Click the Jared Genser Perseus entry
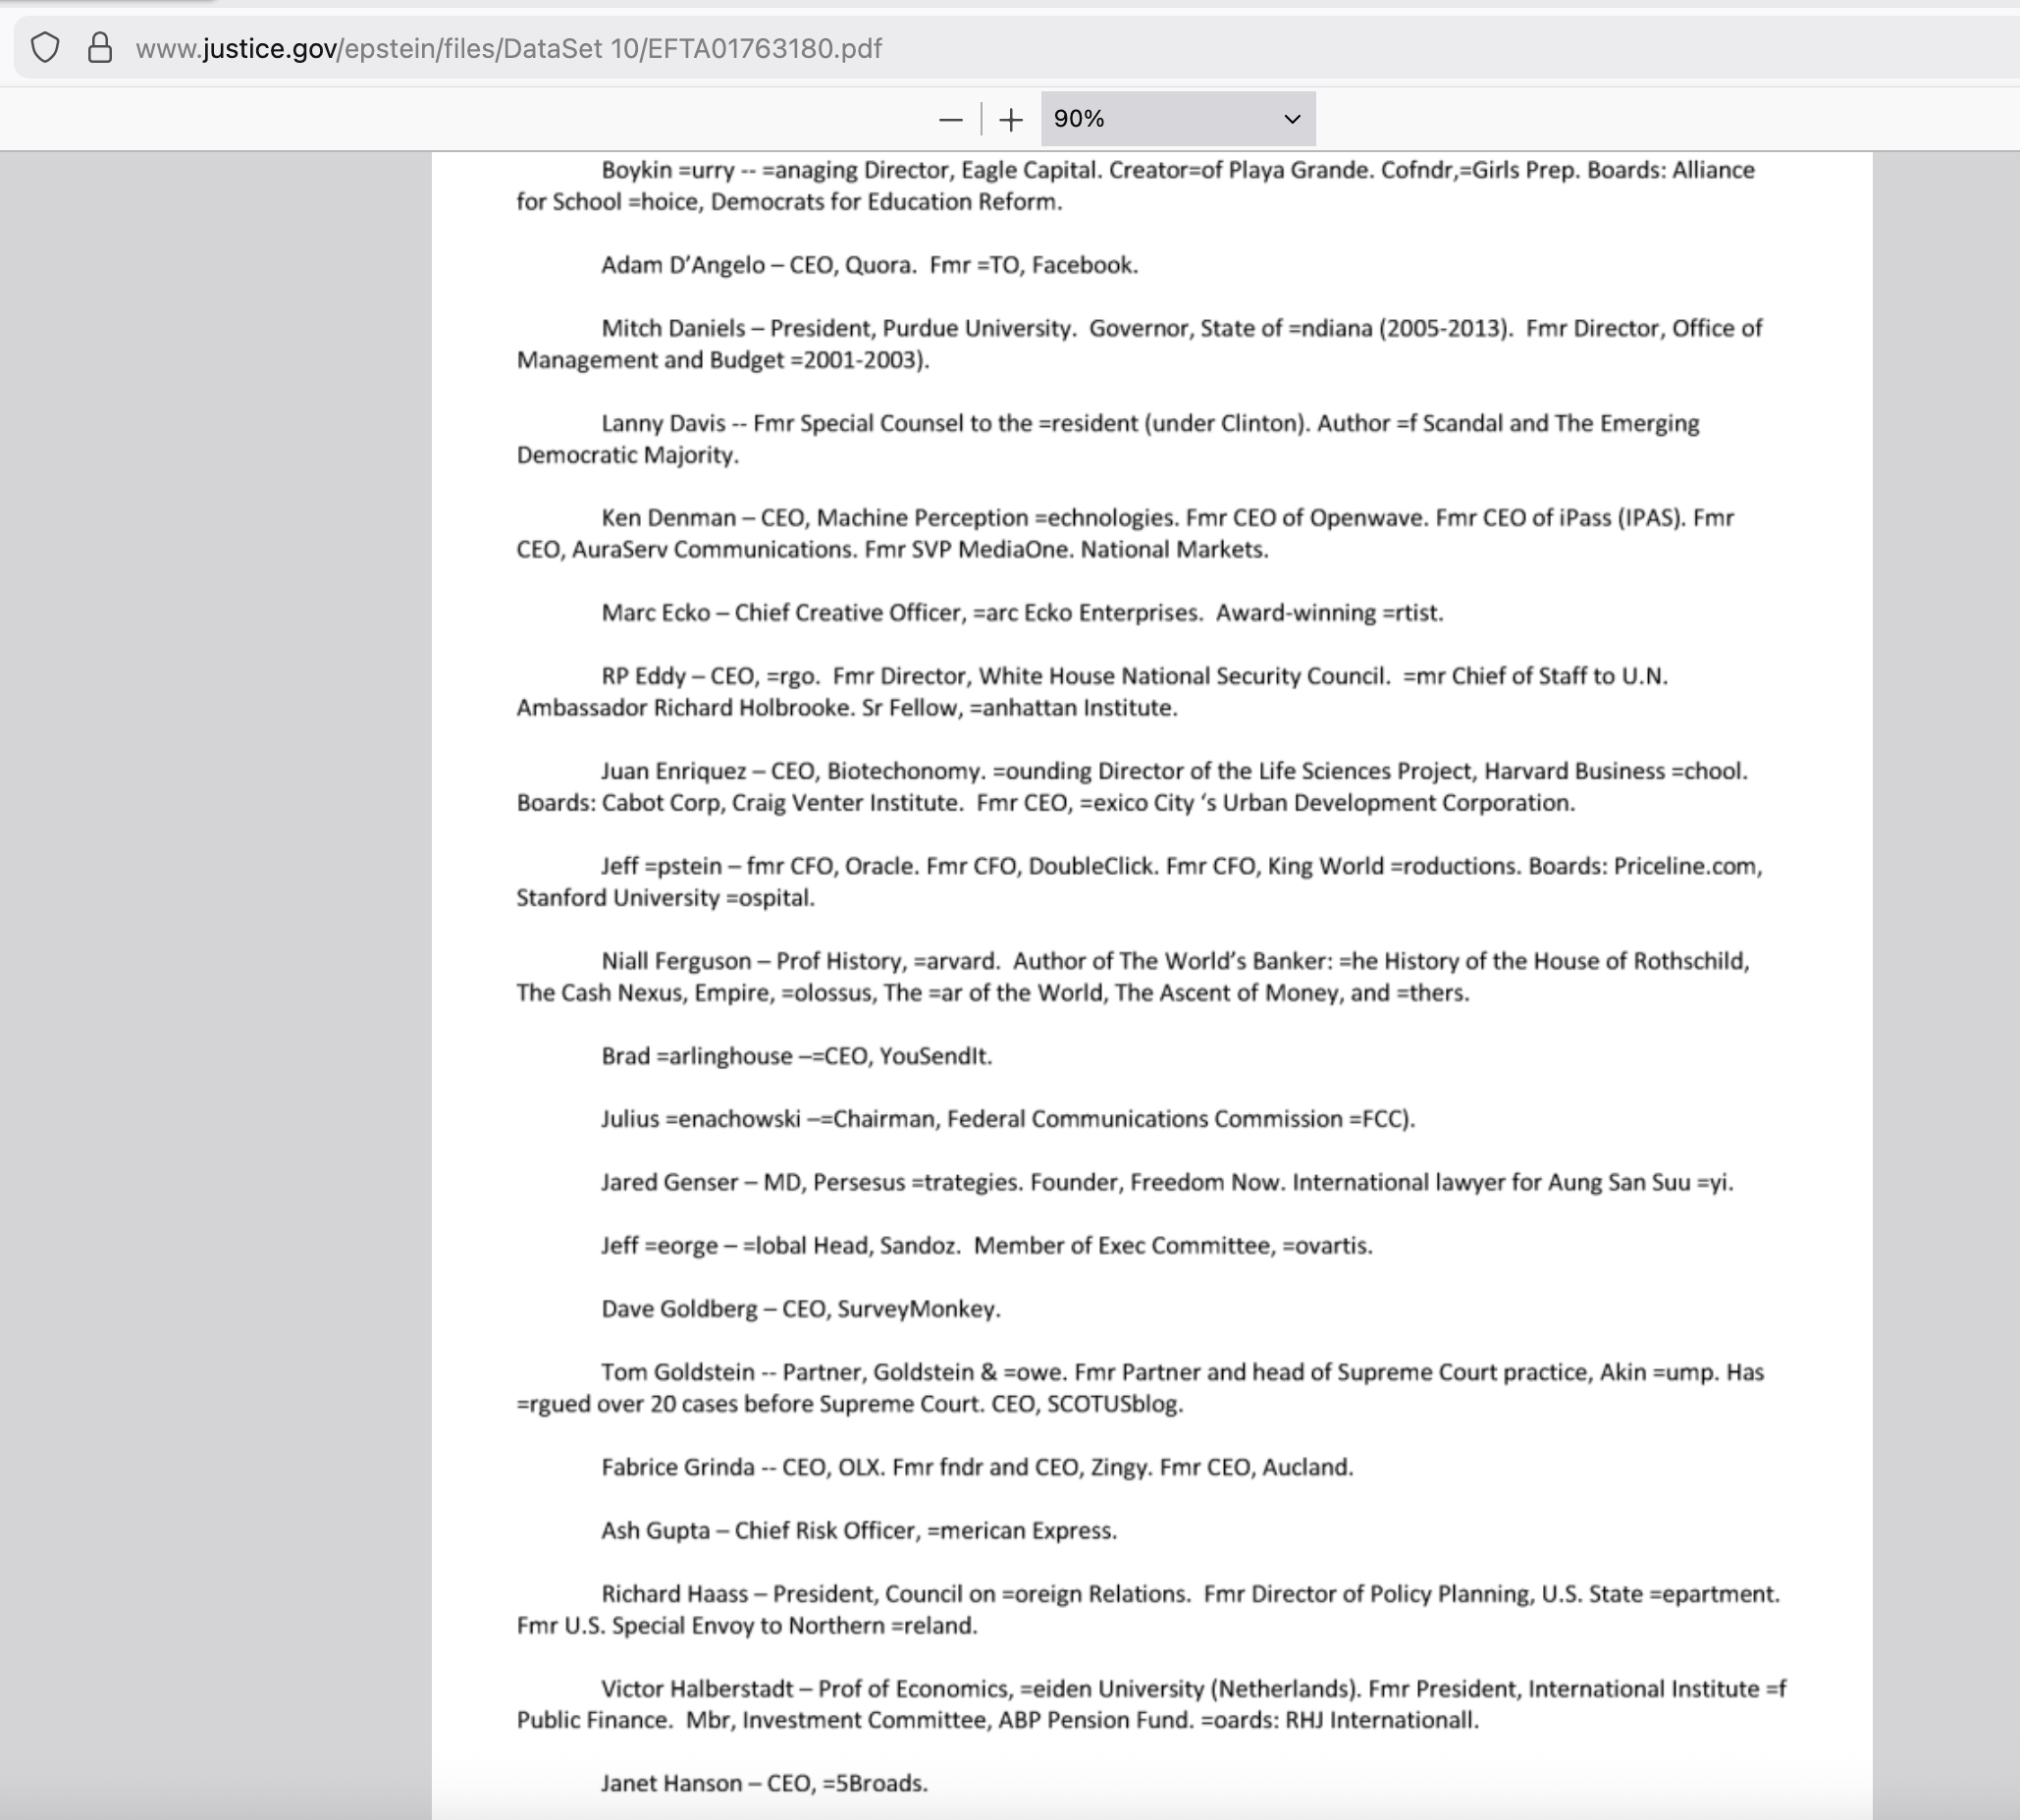Image resolution: width=2020 pixels, height=1820 pixels. 1166,1182
